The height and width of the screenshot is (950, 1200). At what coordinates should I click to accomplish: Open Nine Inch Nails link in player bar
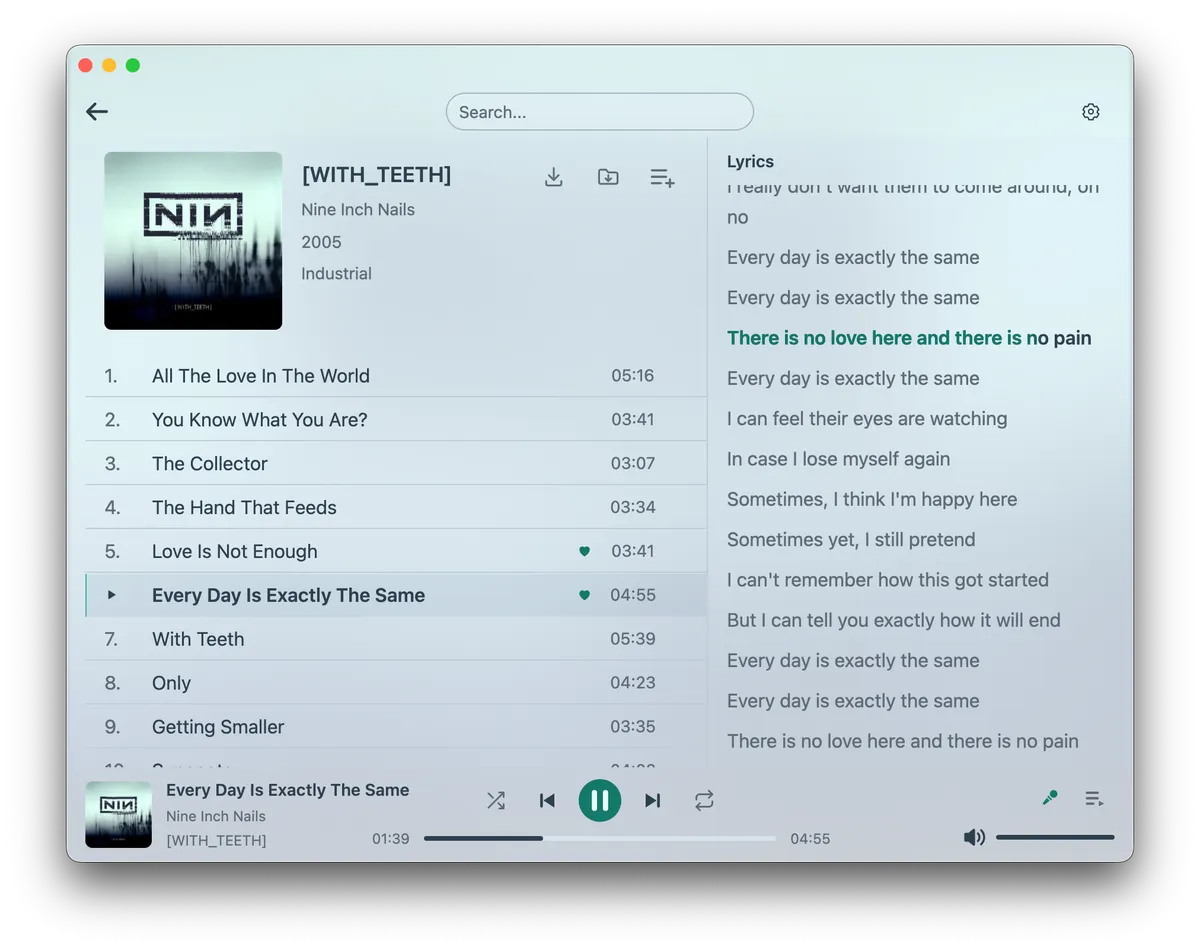216,816
